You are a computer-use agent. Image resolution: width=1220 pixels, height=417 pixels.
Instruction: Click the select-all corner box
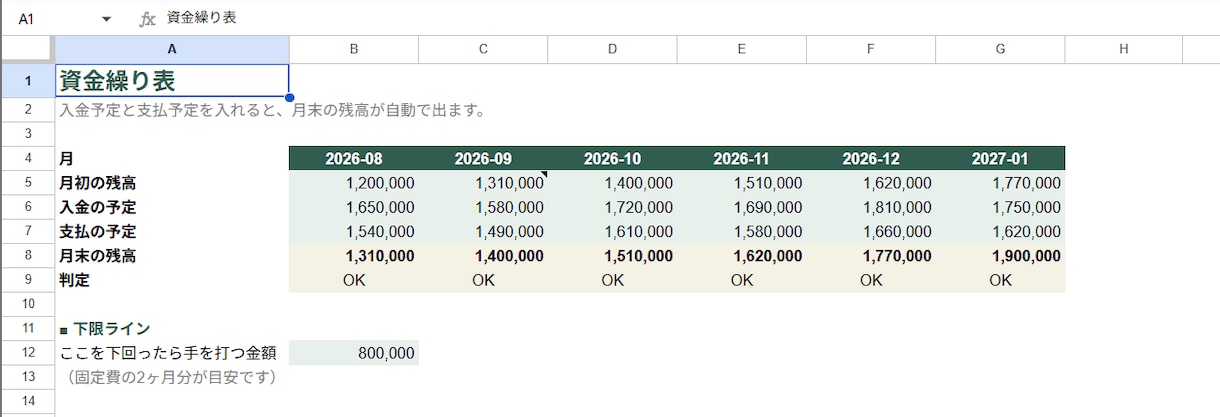(27, 49)
